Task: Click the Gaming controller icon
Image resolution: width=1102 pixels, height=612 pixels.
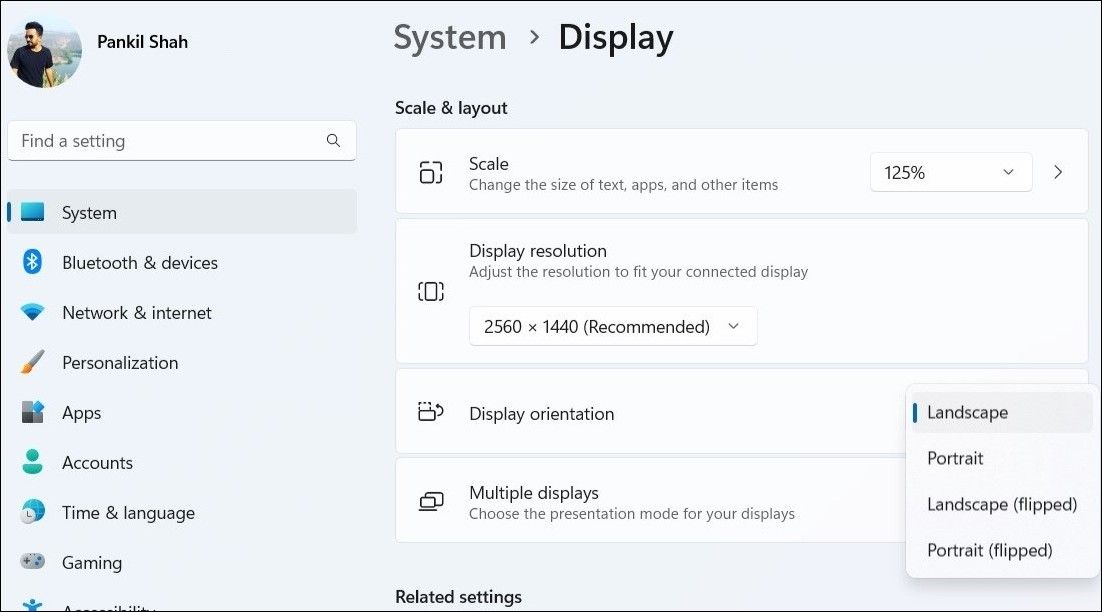Action: click(33, 562)
